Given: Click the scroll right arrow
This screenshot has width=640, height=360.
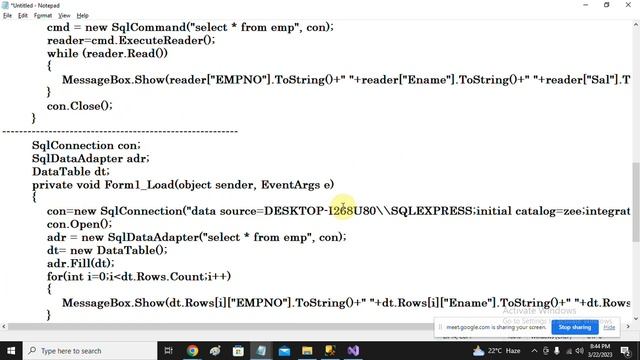Looking at the screenshot, I should pos(628,327).
